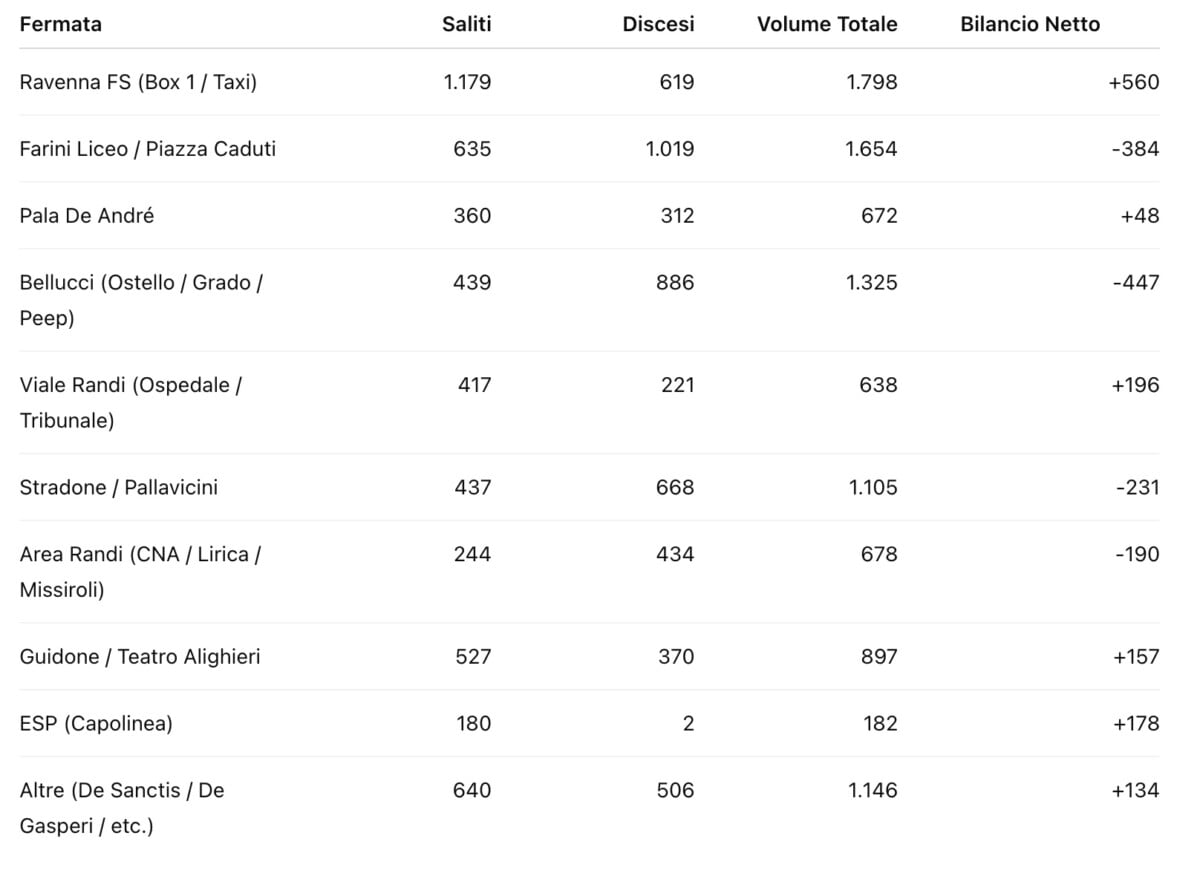1200x876 pixels.
Task: Select the Altre (De Sanctis / De Gasperi) cell
Action: pos(122,809)
